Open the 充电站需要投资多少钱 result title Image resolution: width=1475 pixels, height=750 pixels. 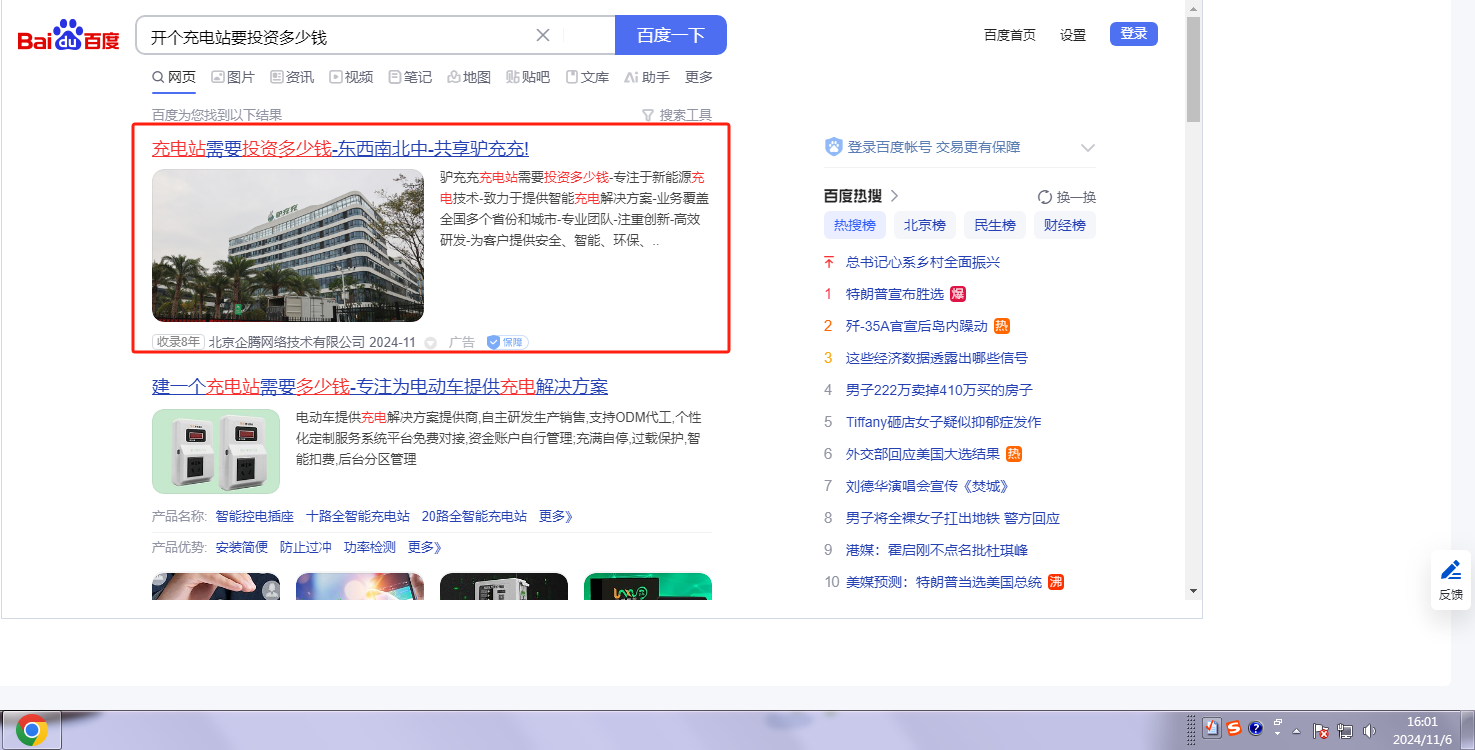340,149
